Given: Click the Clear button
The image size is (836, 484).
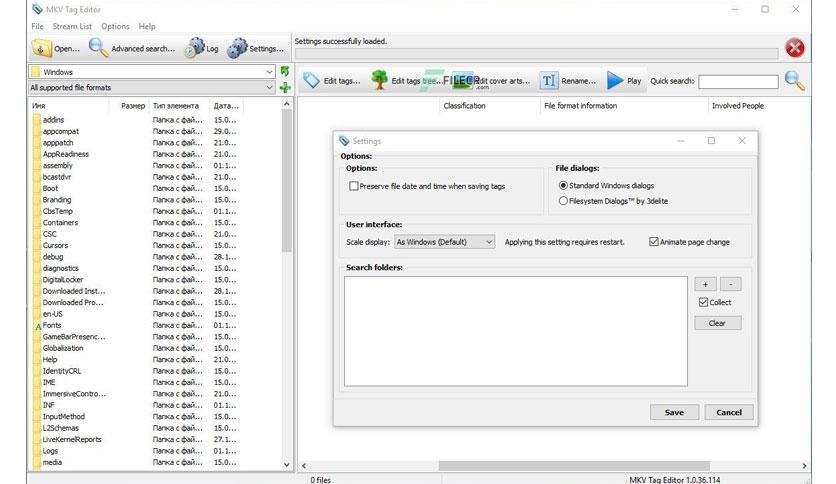Looking at the screenshot, I should [x=718, y=323].
